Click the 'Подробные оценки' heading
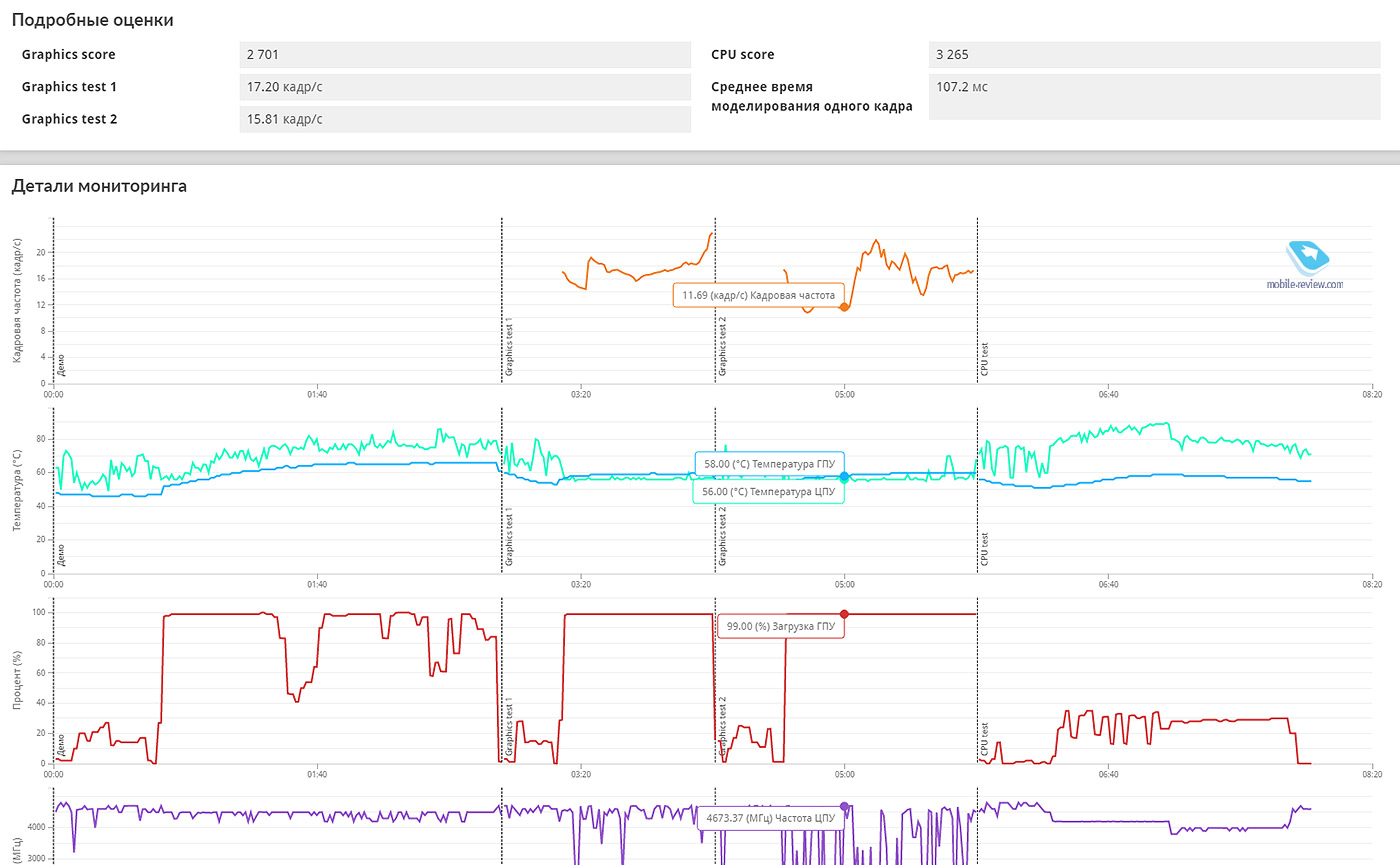This screenshot has height=865, width=1400. coord(92,20)
